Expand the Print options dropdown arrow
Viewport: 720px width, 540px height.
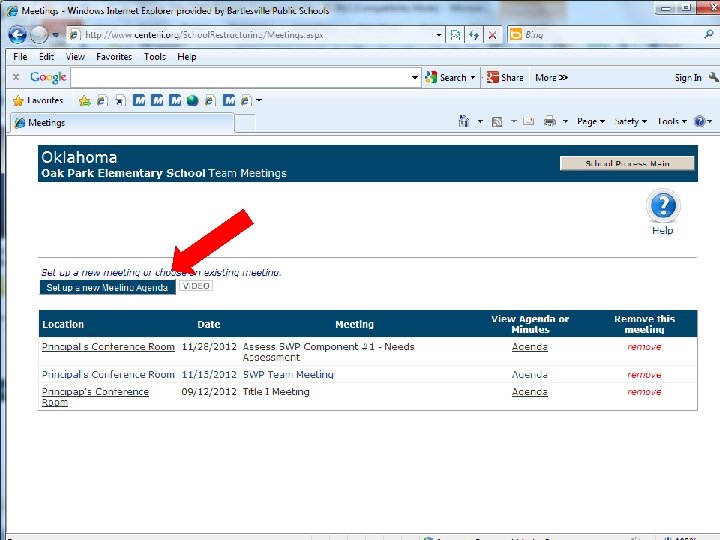pyautogui.click(x=565, y=122)
